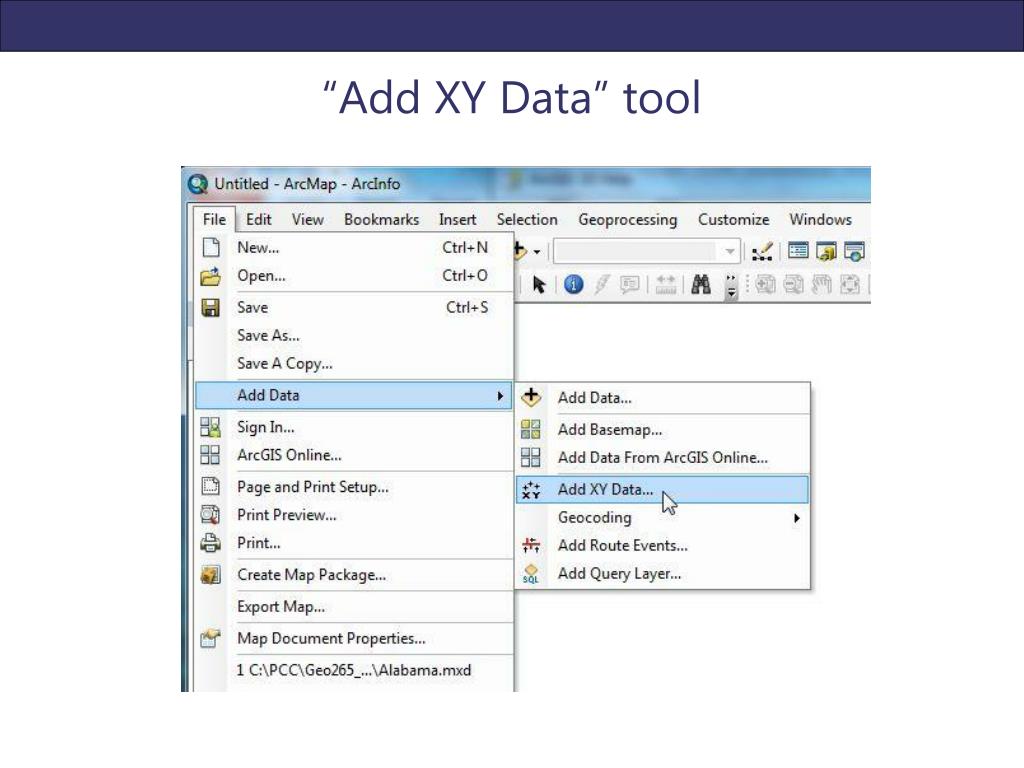Expand the map scale combo box arrow

(x=729, y=251)
